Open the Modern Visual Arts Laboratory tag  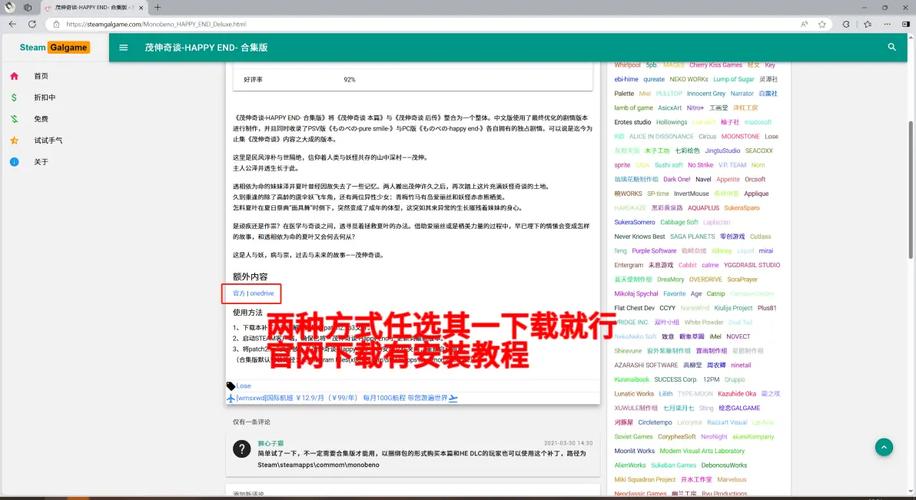coord(702,451)
